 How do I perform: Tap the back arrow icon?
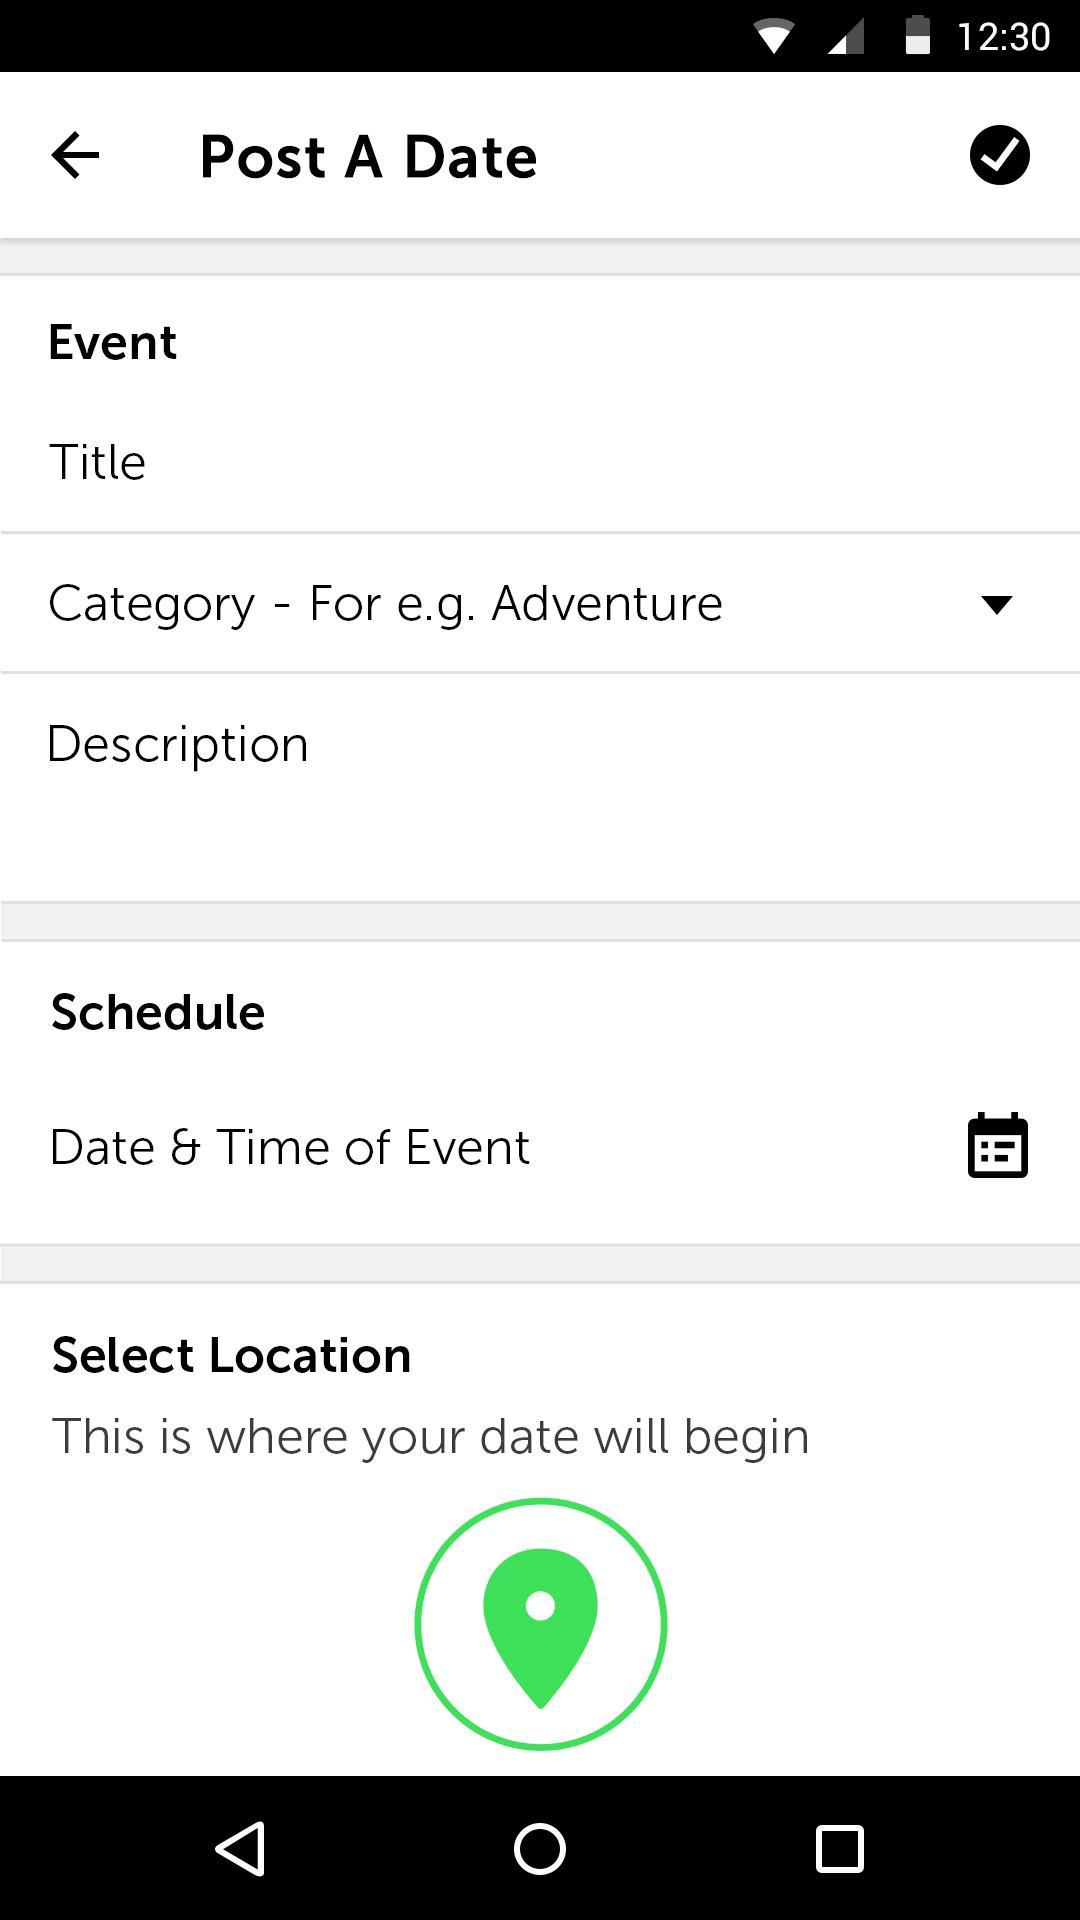click(75, 156)
